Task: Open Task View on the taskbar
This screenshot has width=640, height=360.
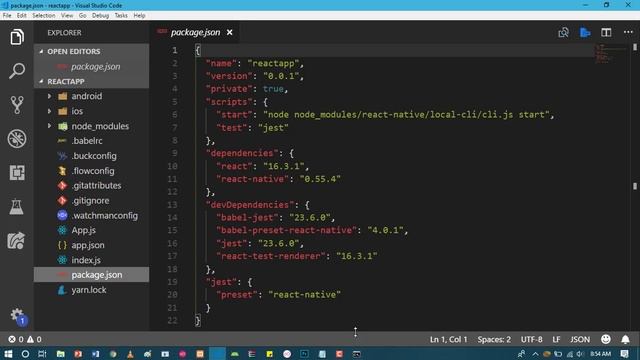Action: (42, 354)
